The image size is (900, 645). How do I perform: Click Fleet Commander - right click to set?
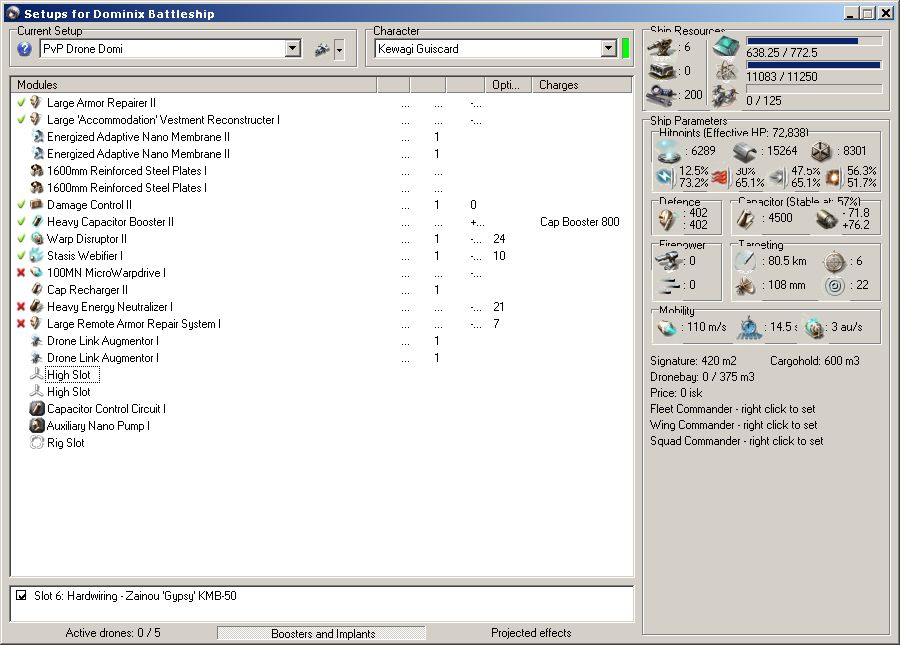732,409
